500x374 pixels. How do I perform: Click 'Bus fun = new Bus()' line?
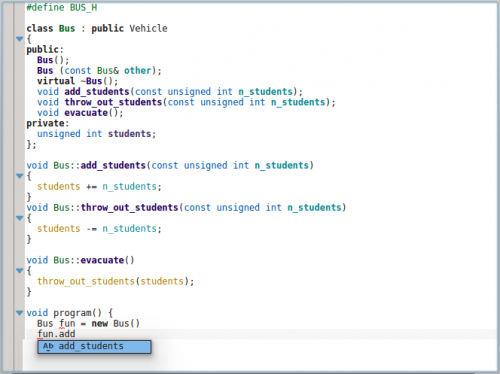(x=88, y=323)
